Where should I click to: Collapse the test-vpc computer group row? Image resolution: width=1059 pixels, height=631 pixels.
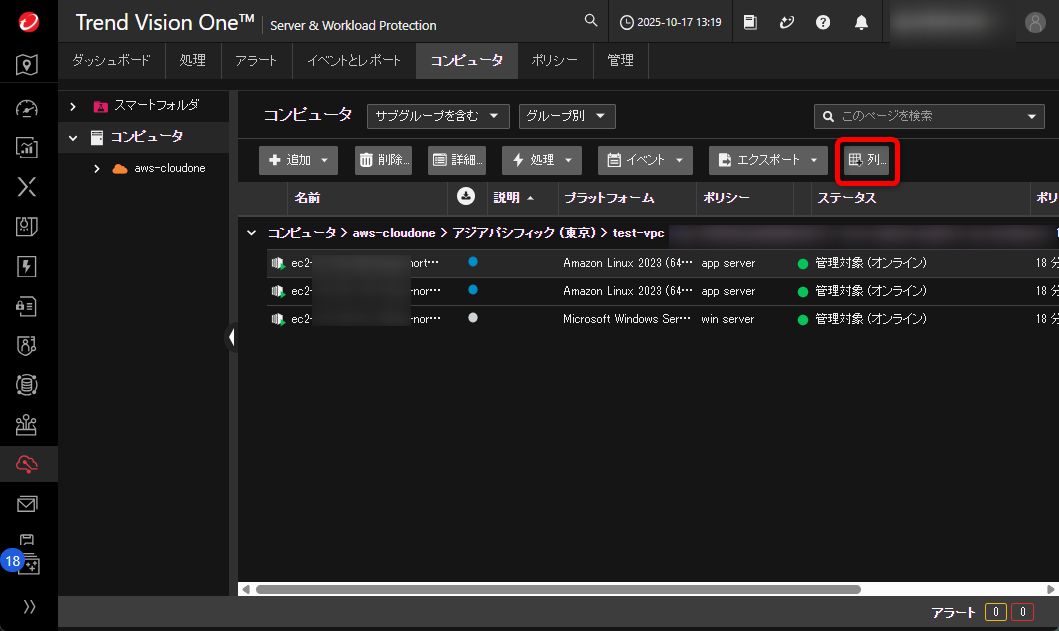251,233
